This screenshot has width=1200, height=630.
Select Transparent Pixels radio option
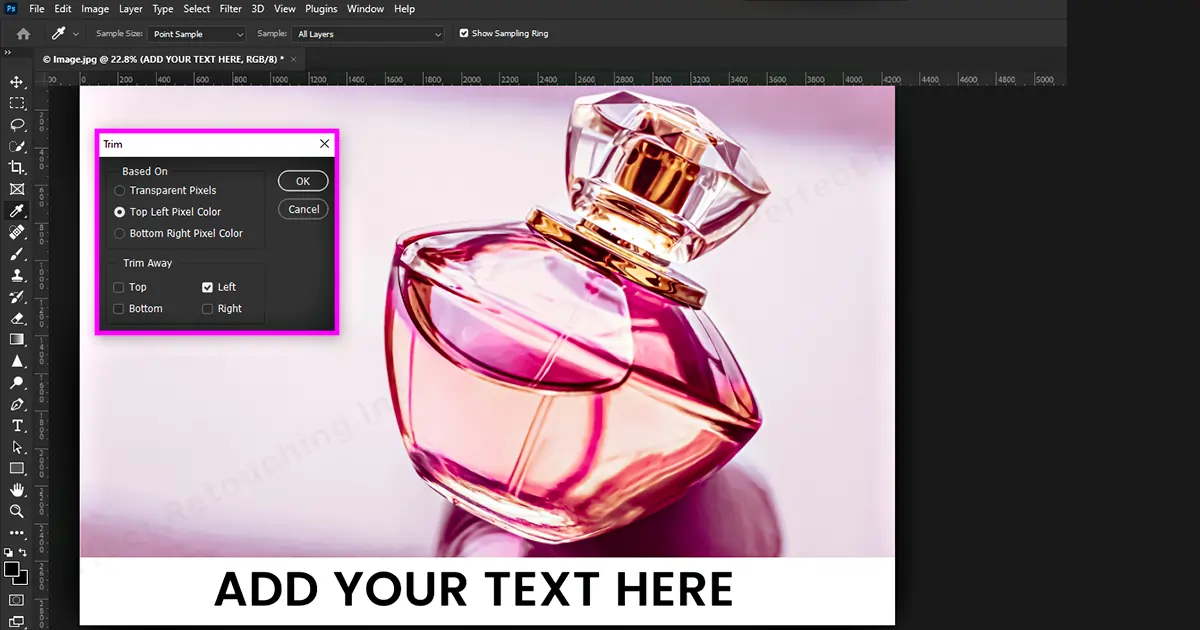coord(120,190)
